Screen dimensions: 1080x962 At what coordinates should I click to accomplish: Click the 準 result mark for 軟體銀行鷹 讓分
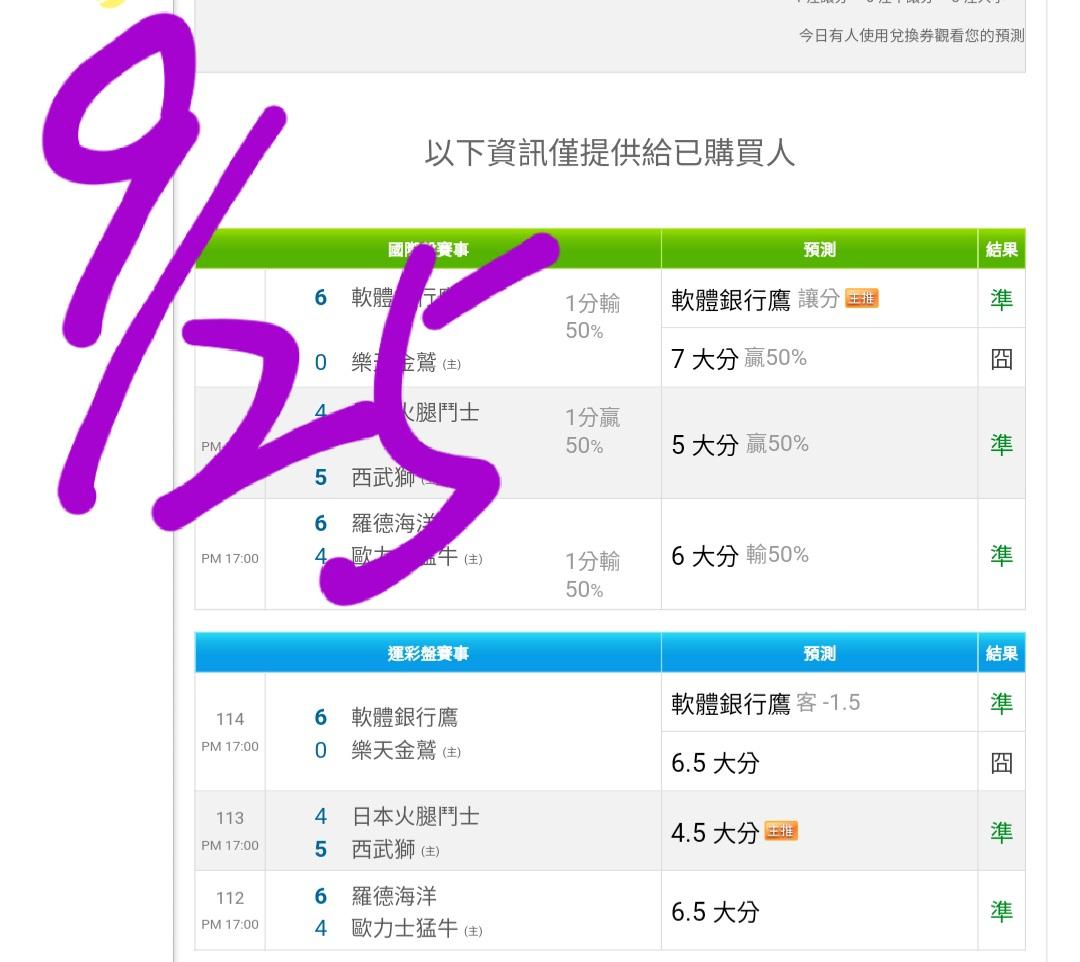tap(1001, 299)
